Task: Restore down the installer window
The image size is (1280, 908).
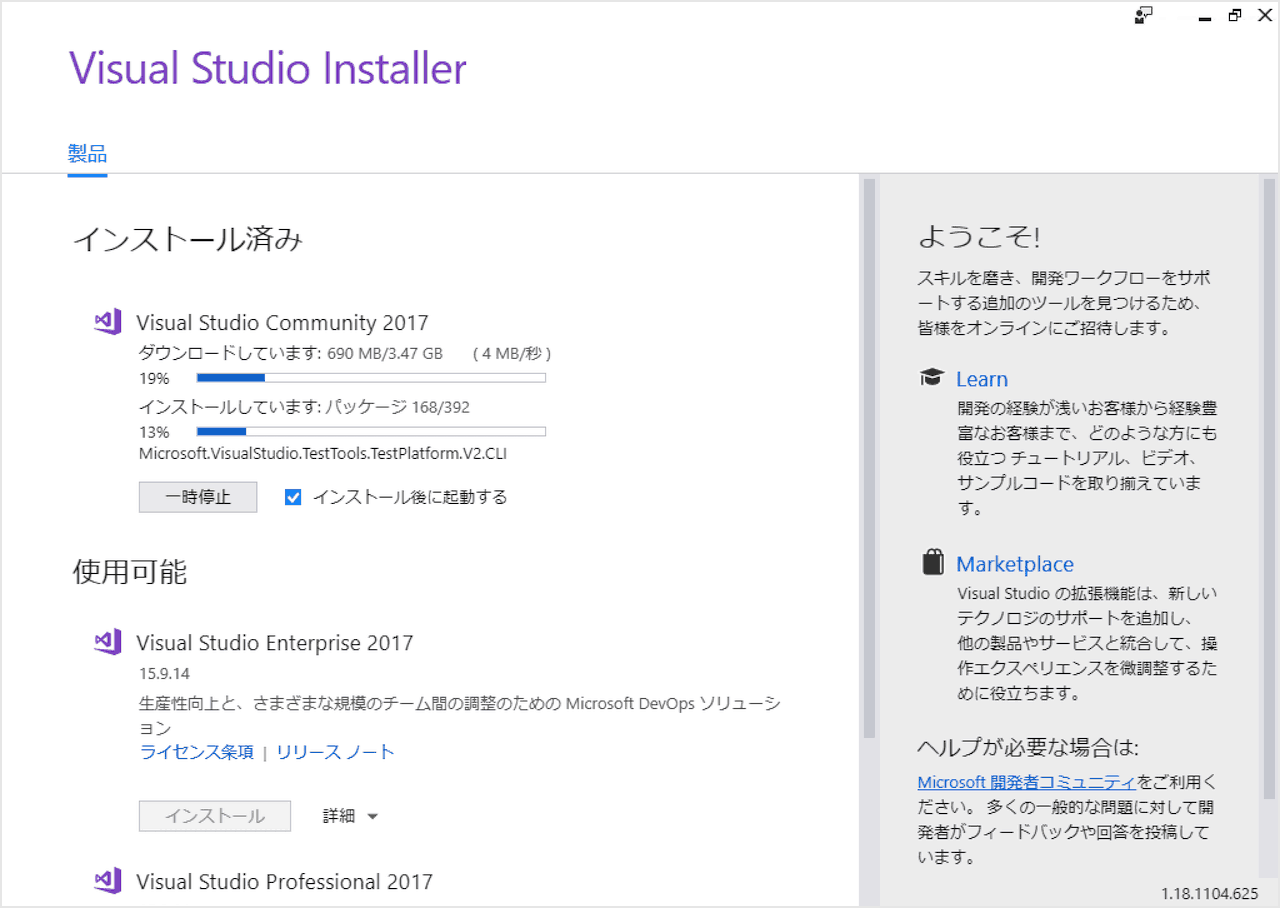Action: tap(1235, 15)
